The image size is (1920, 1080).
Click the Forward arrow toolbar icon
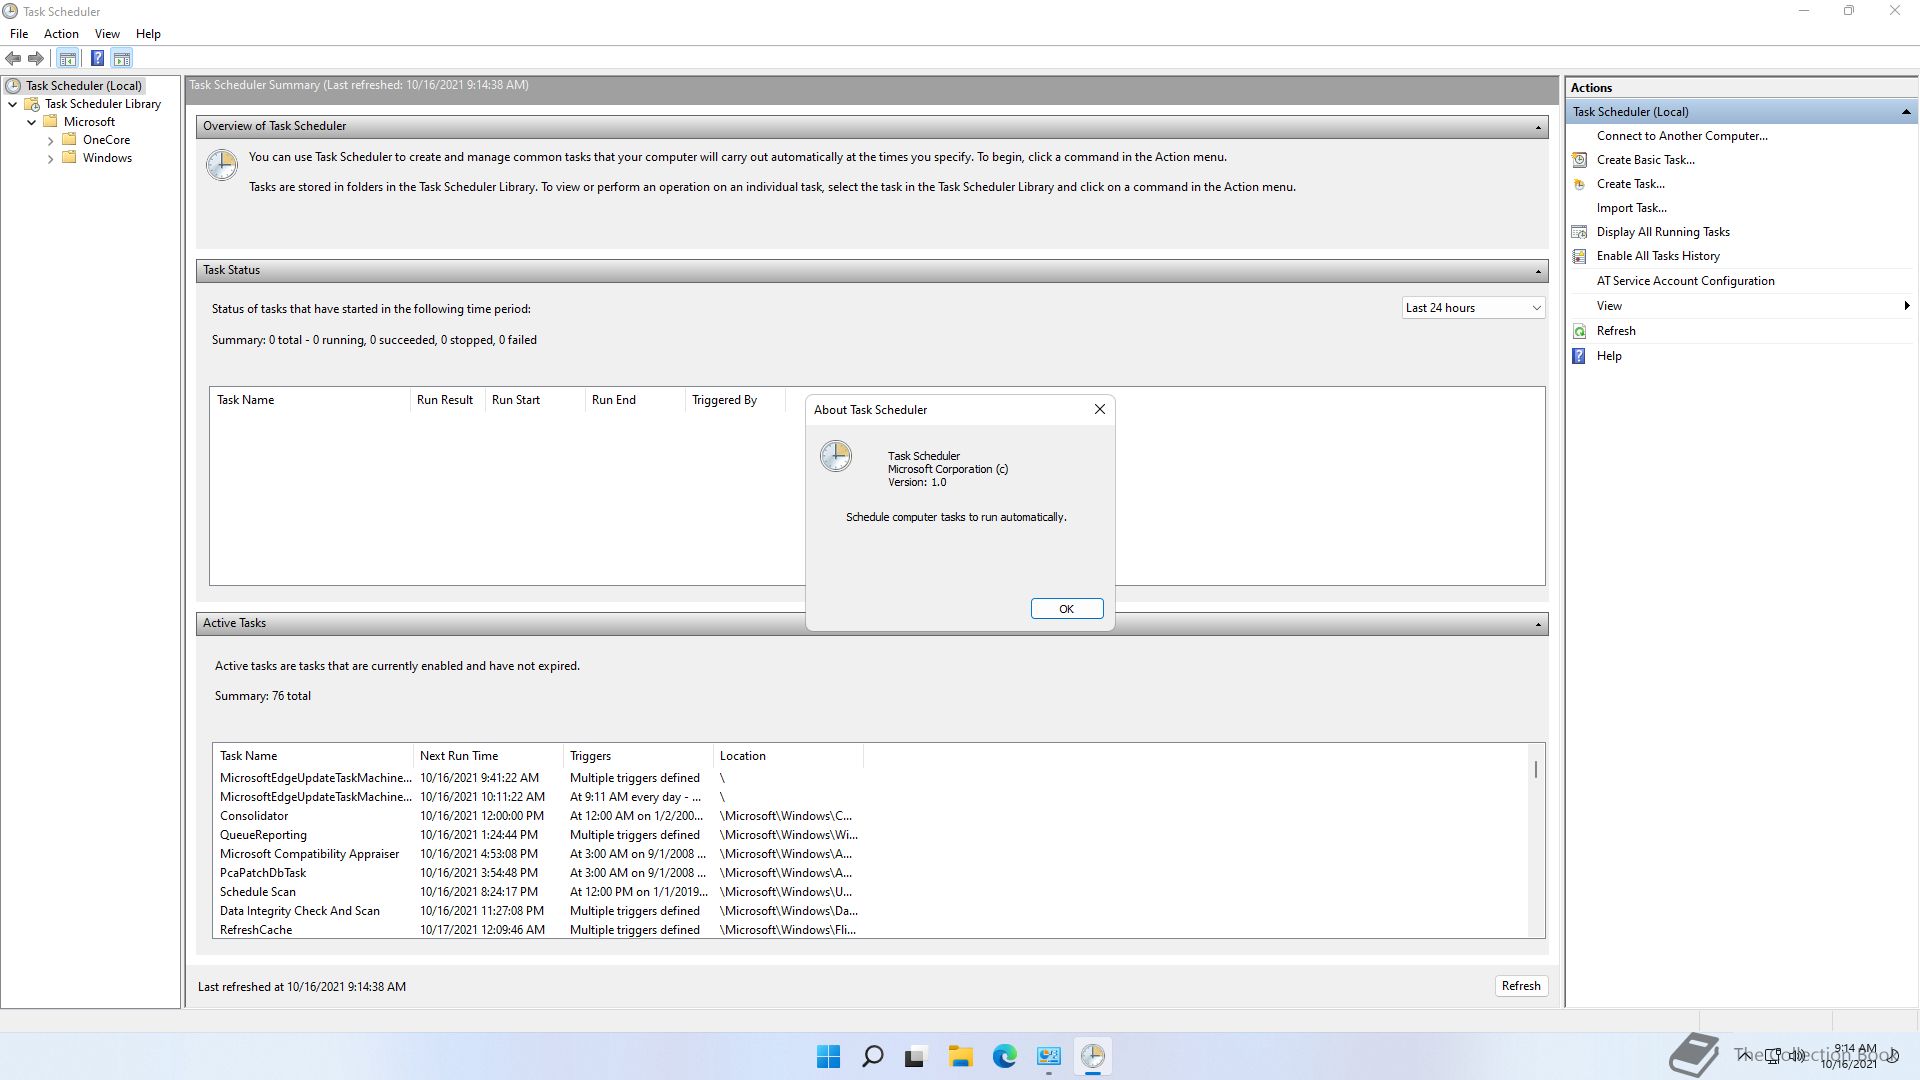(36, 58)
